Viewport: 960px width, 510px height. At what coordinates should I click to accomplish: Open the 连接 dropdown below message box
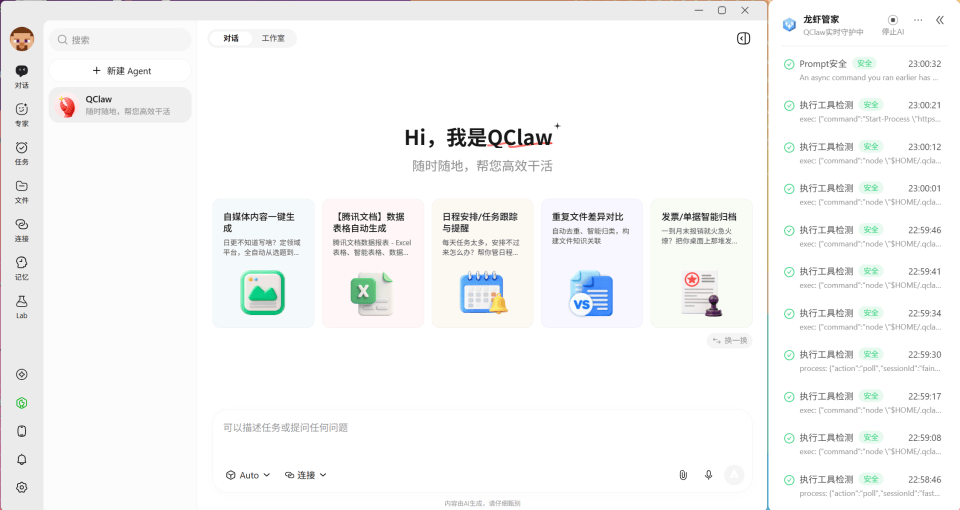tap(306, 475)
